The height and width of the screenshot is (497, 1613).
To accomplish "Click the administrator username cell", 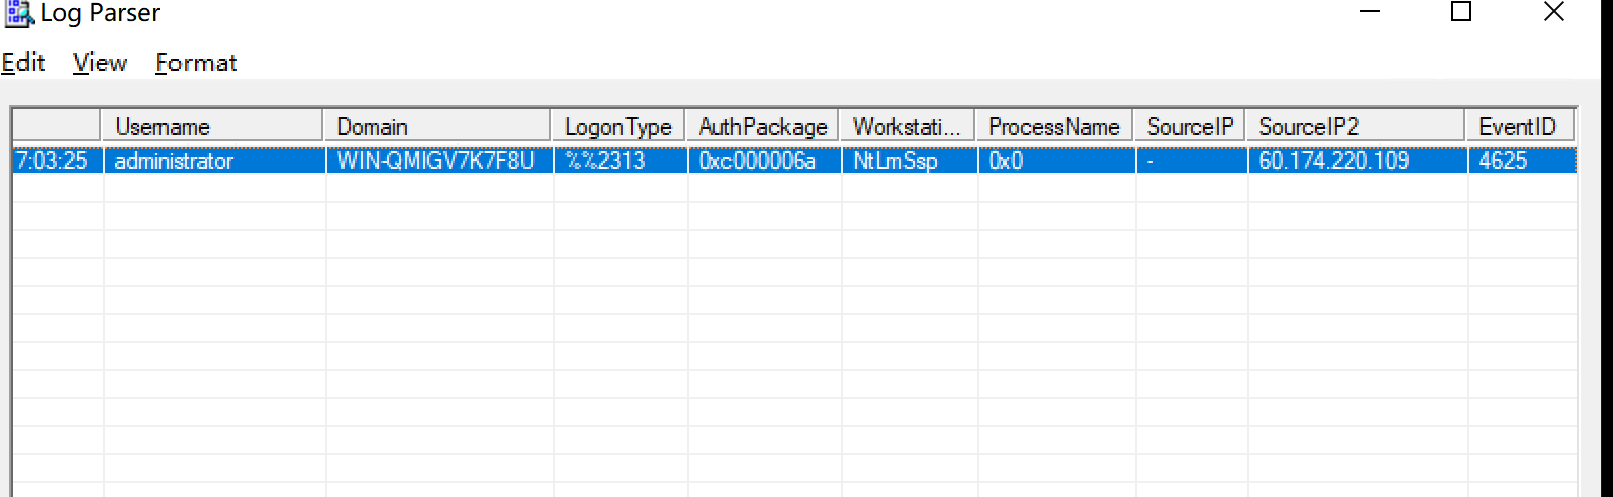I will coord(174,161).
